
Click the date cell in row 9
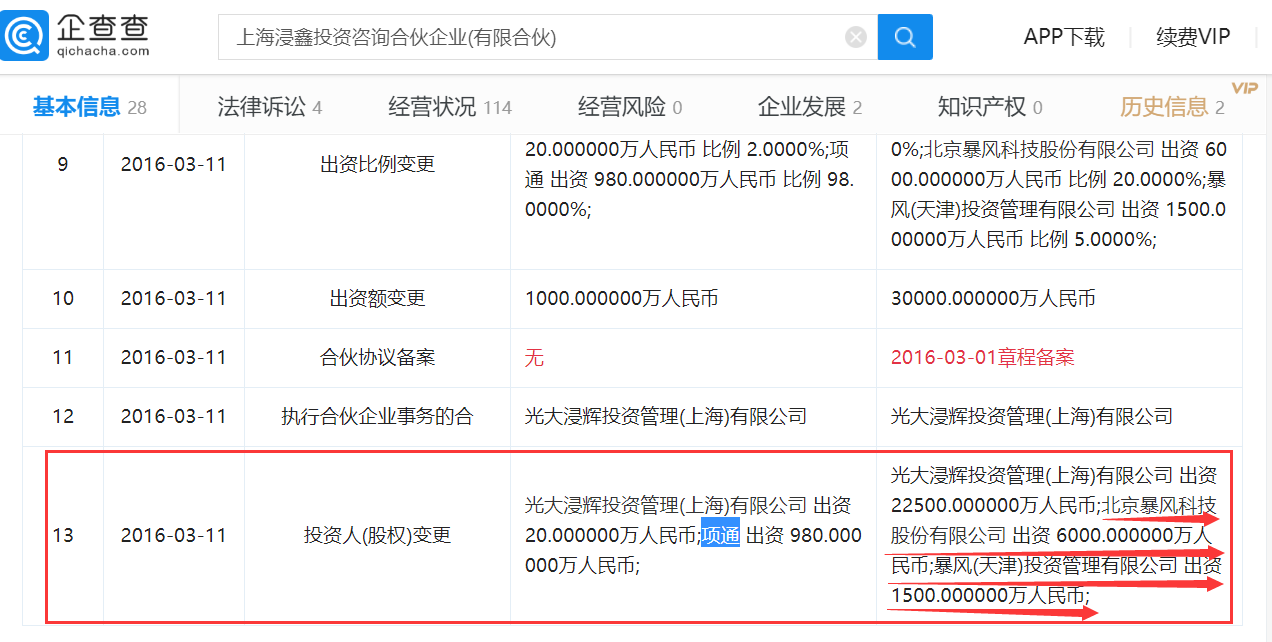174,164
